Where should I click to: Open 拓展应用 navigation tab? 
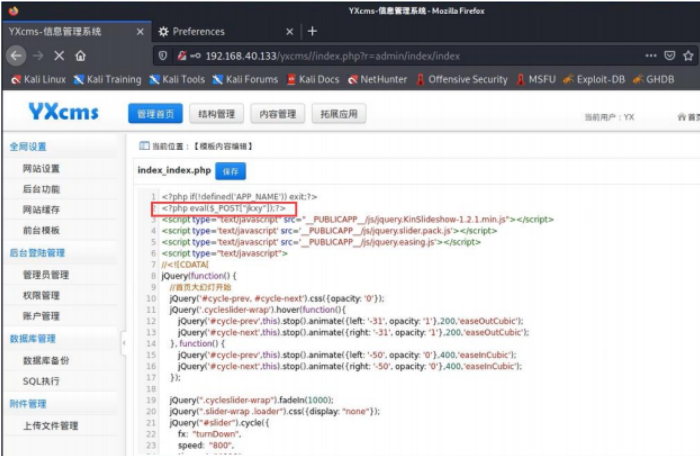[x=339, y=114]
